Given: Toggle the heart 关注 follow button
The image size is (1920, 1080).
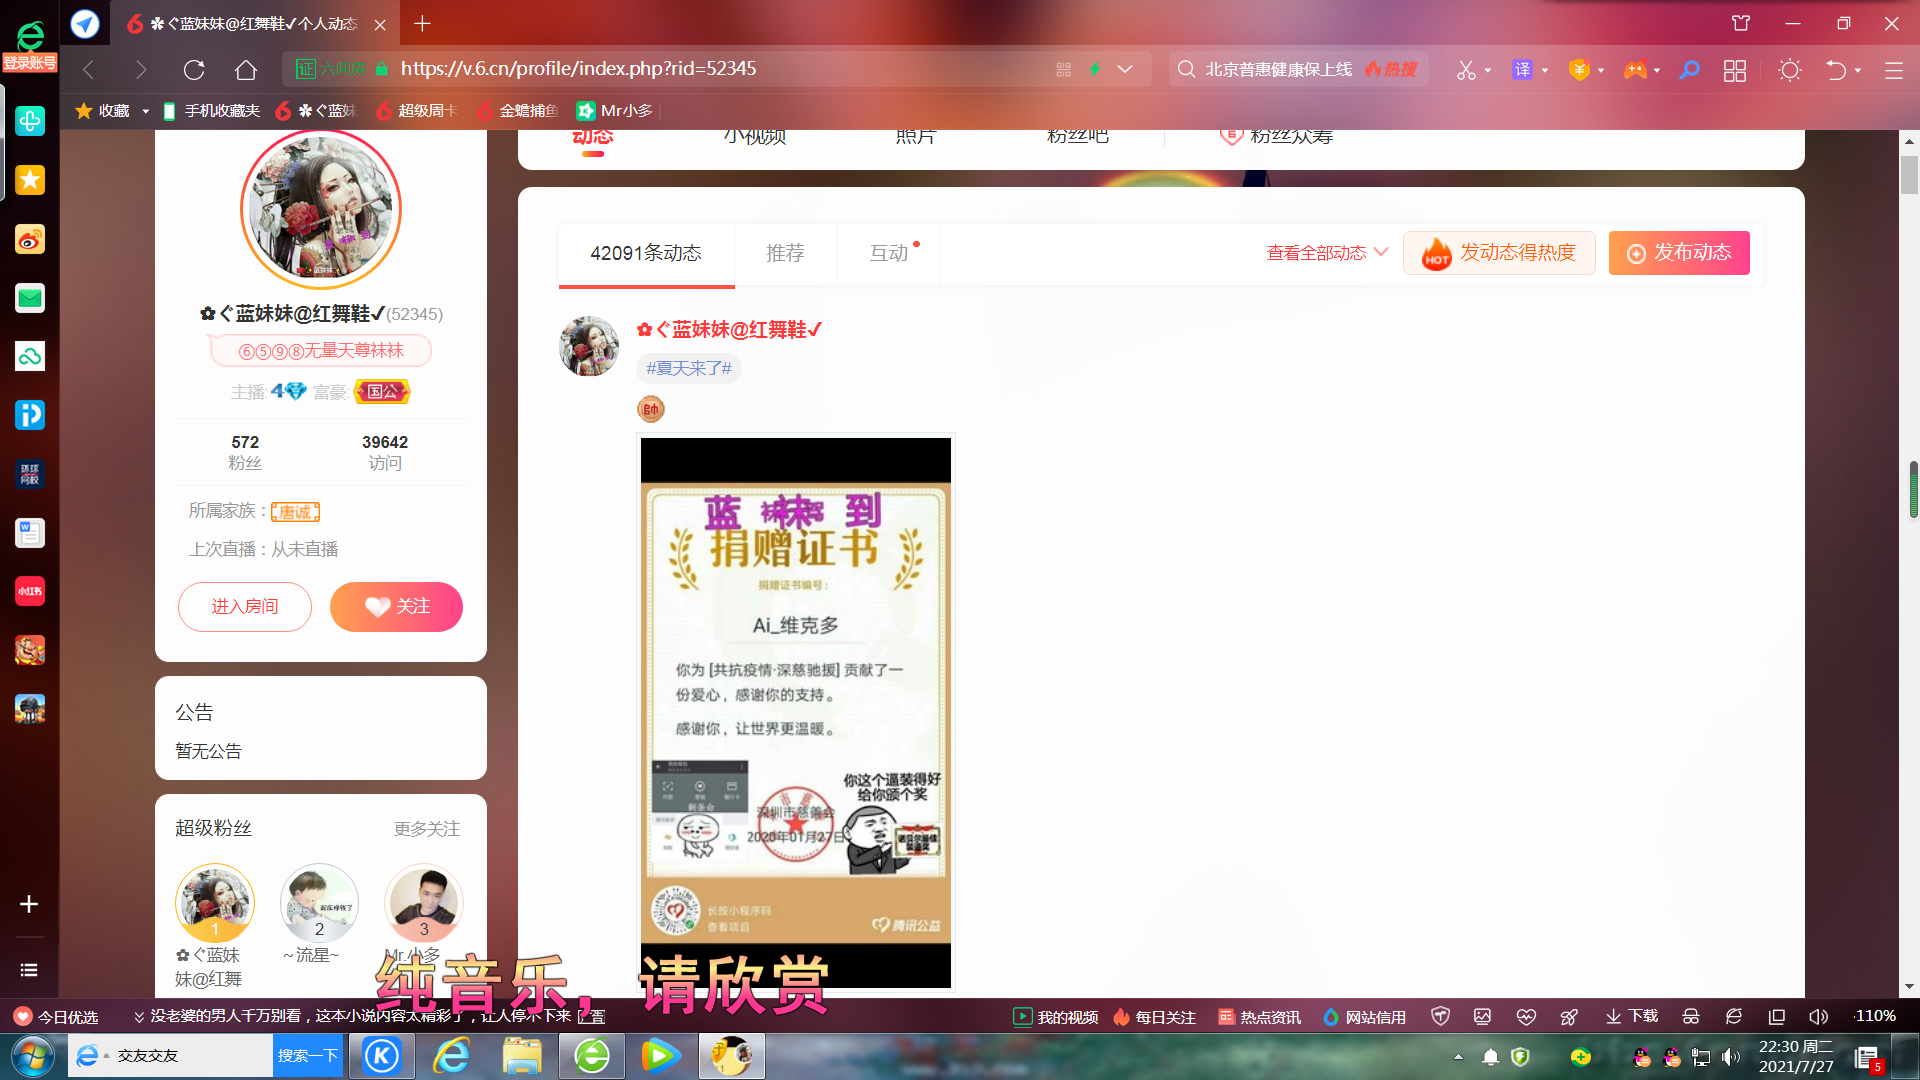Looking at the screenshot, I should 396,607.
